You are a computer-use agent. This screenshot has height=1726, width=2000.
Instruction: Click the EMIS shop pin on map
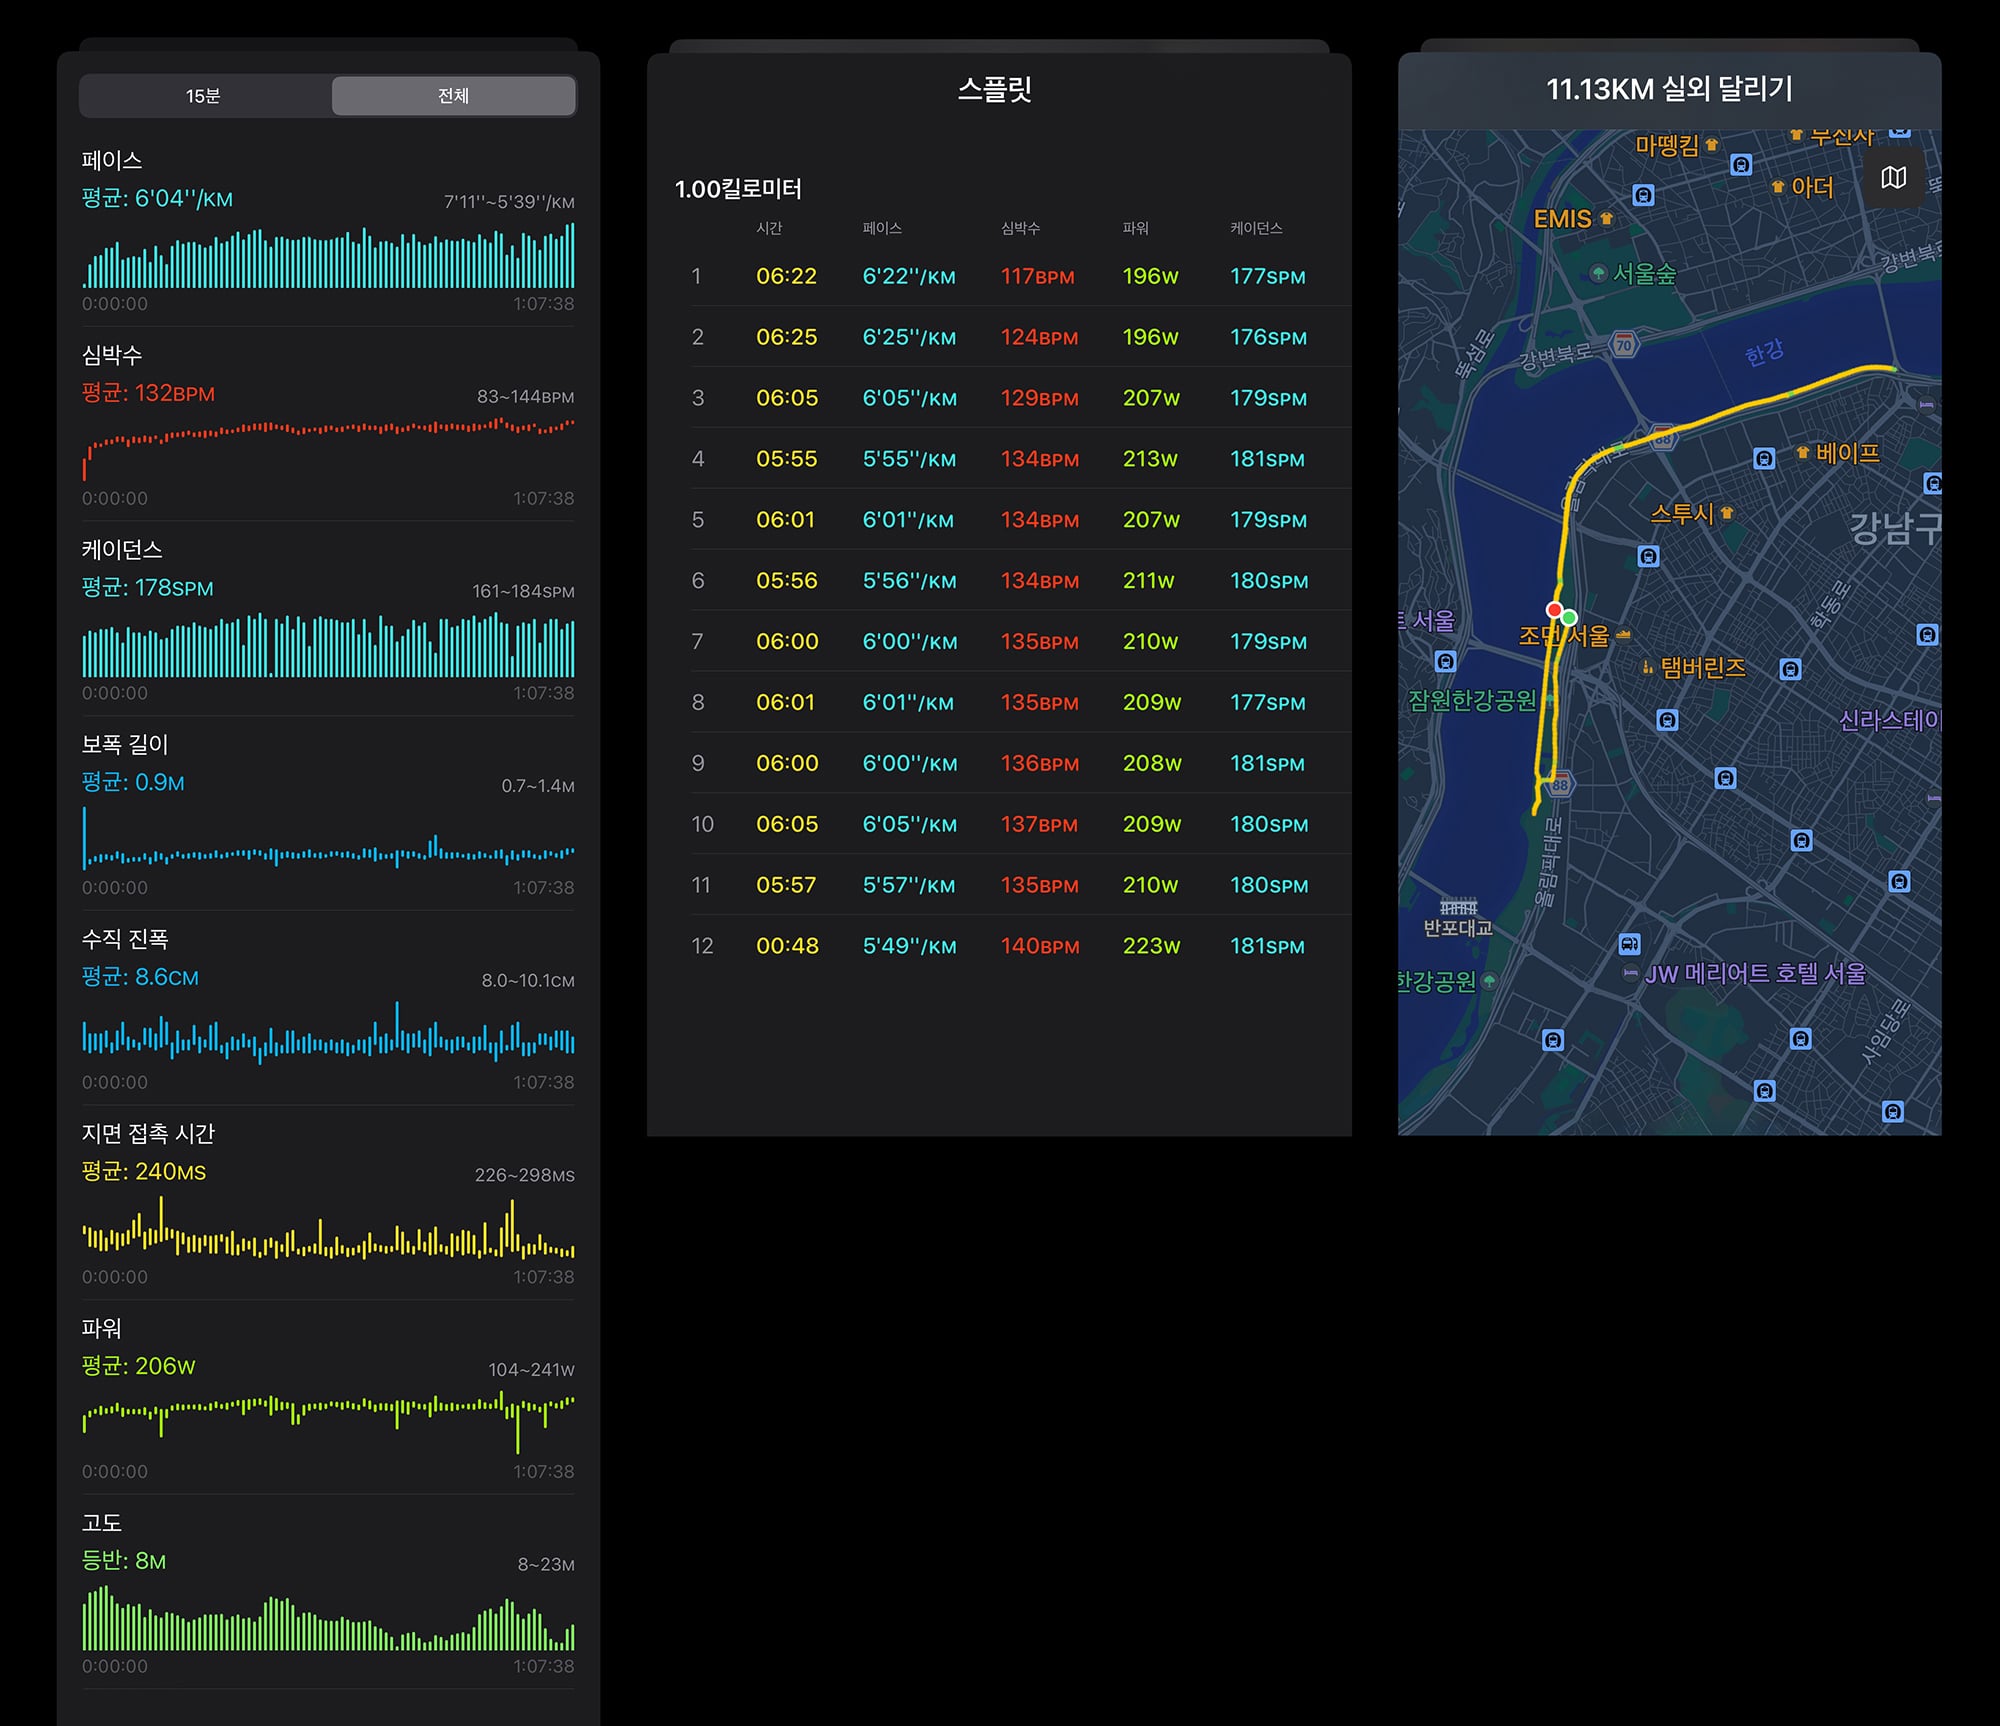pos(1606,218)
